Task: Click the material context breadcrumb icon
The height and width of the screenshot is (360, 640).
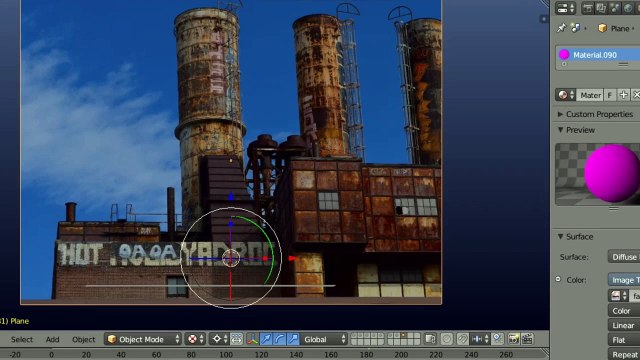Action: click(576, 28)
